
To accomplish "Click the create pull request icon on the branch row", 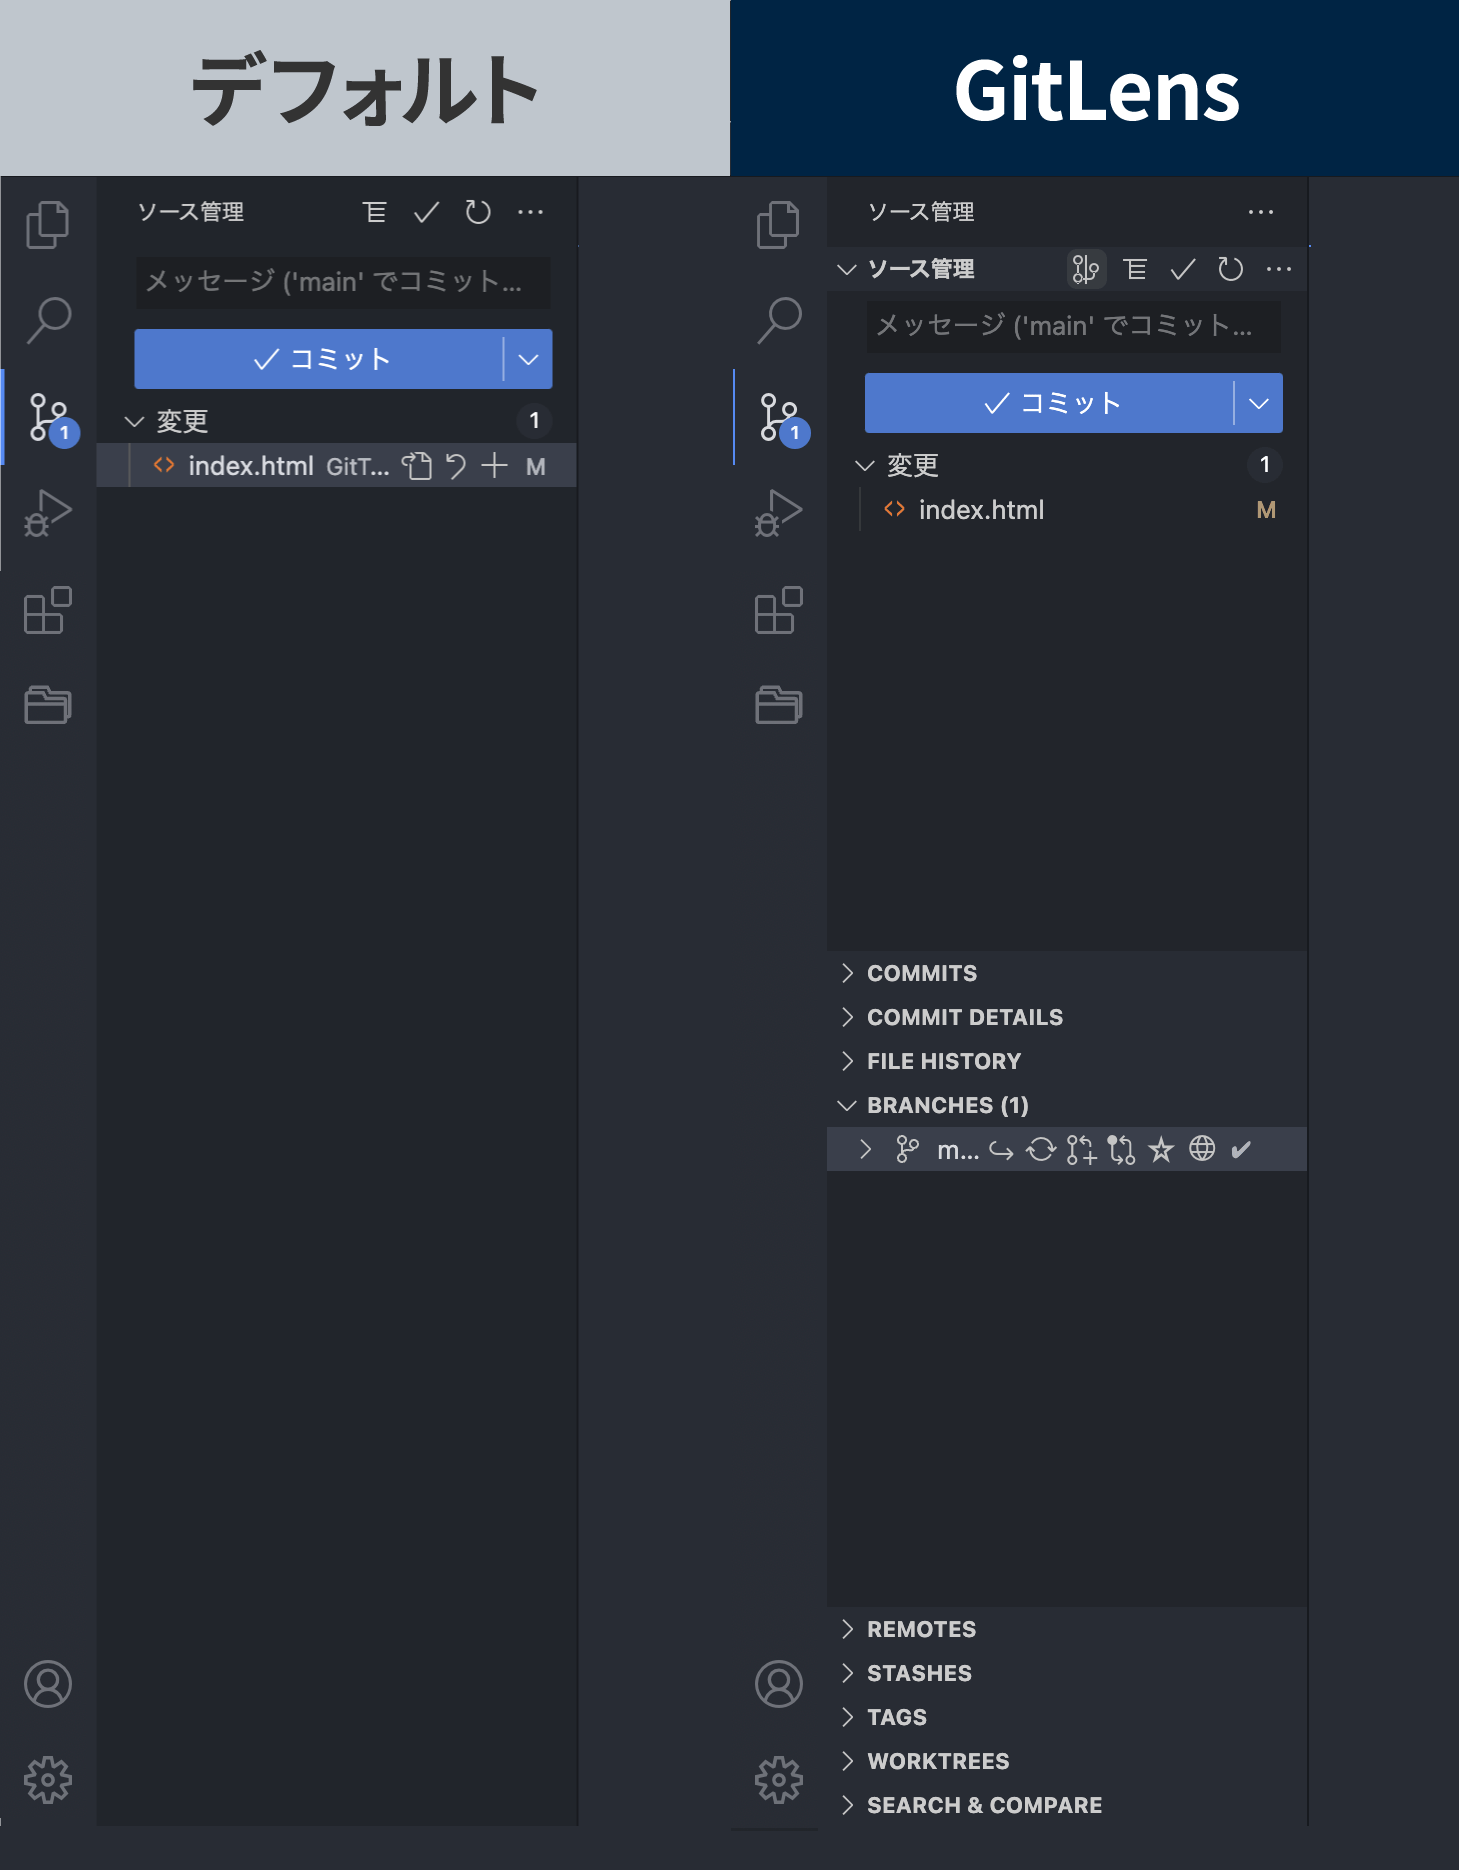I will click(x=1081, y=1150).
